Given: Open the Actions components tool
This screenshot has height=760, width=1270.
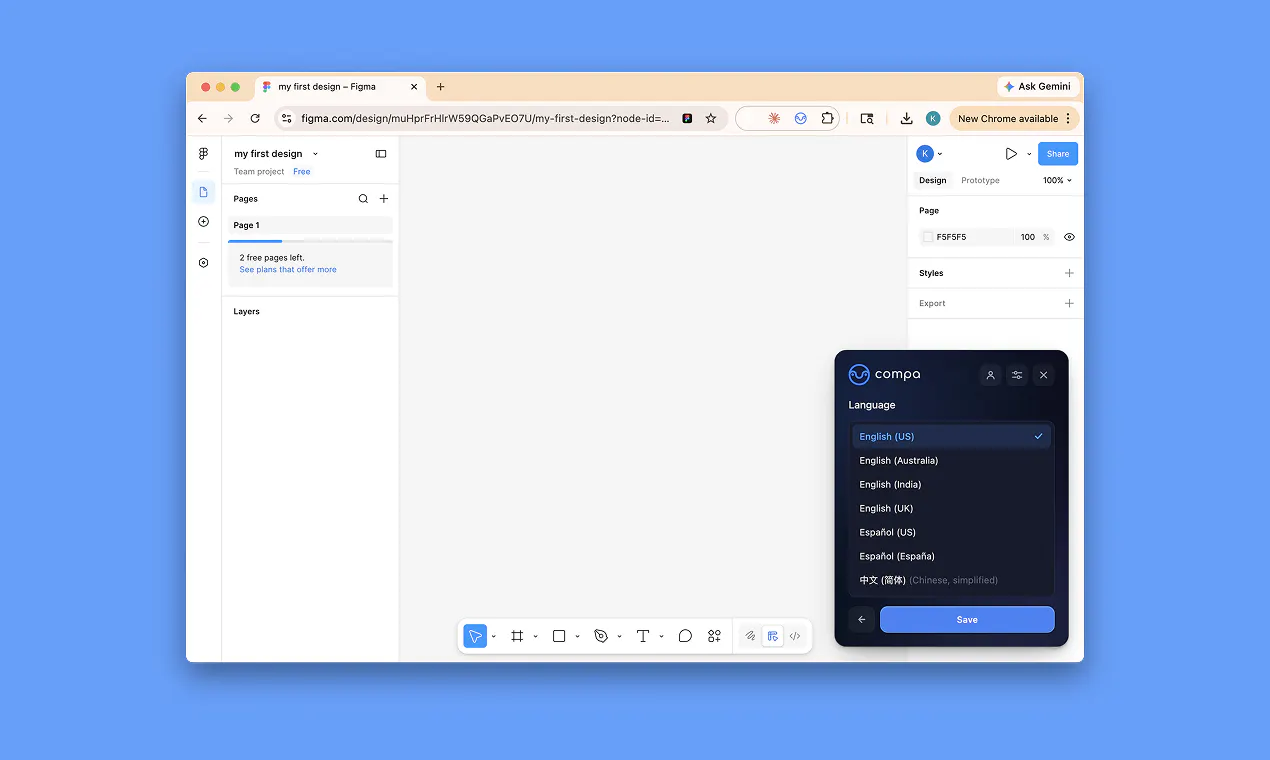Looking at the screenshot, I should [714, 636].
